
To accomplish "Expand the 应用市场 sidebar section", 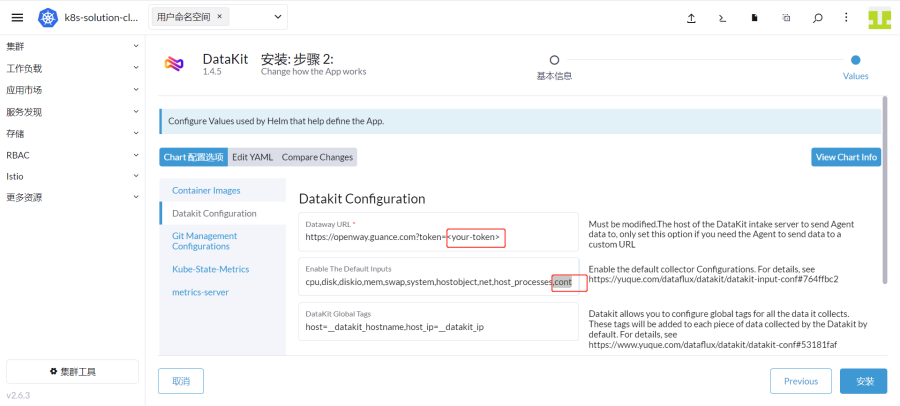I will click(72, 90).
